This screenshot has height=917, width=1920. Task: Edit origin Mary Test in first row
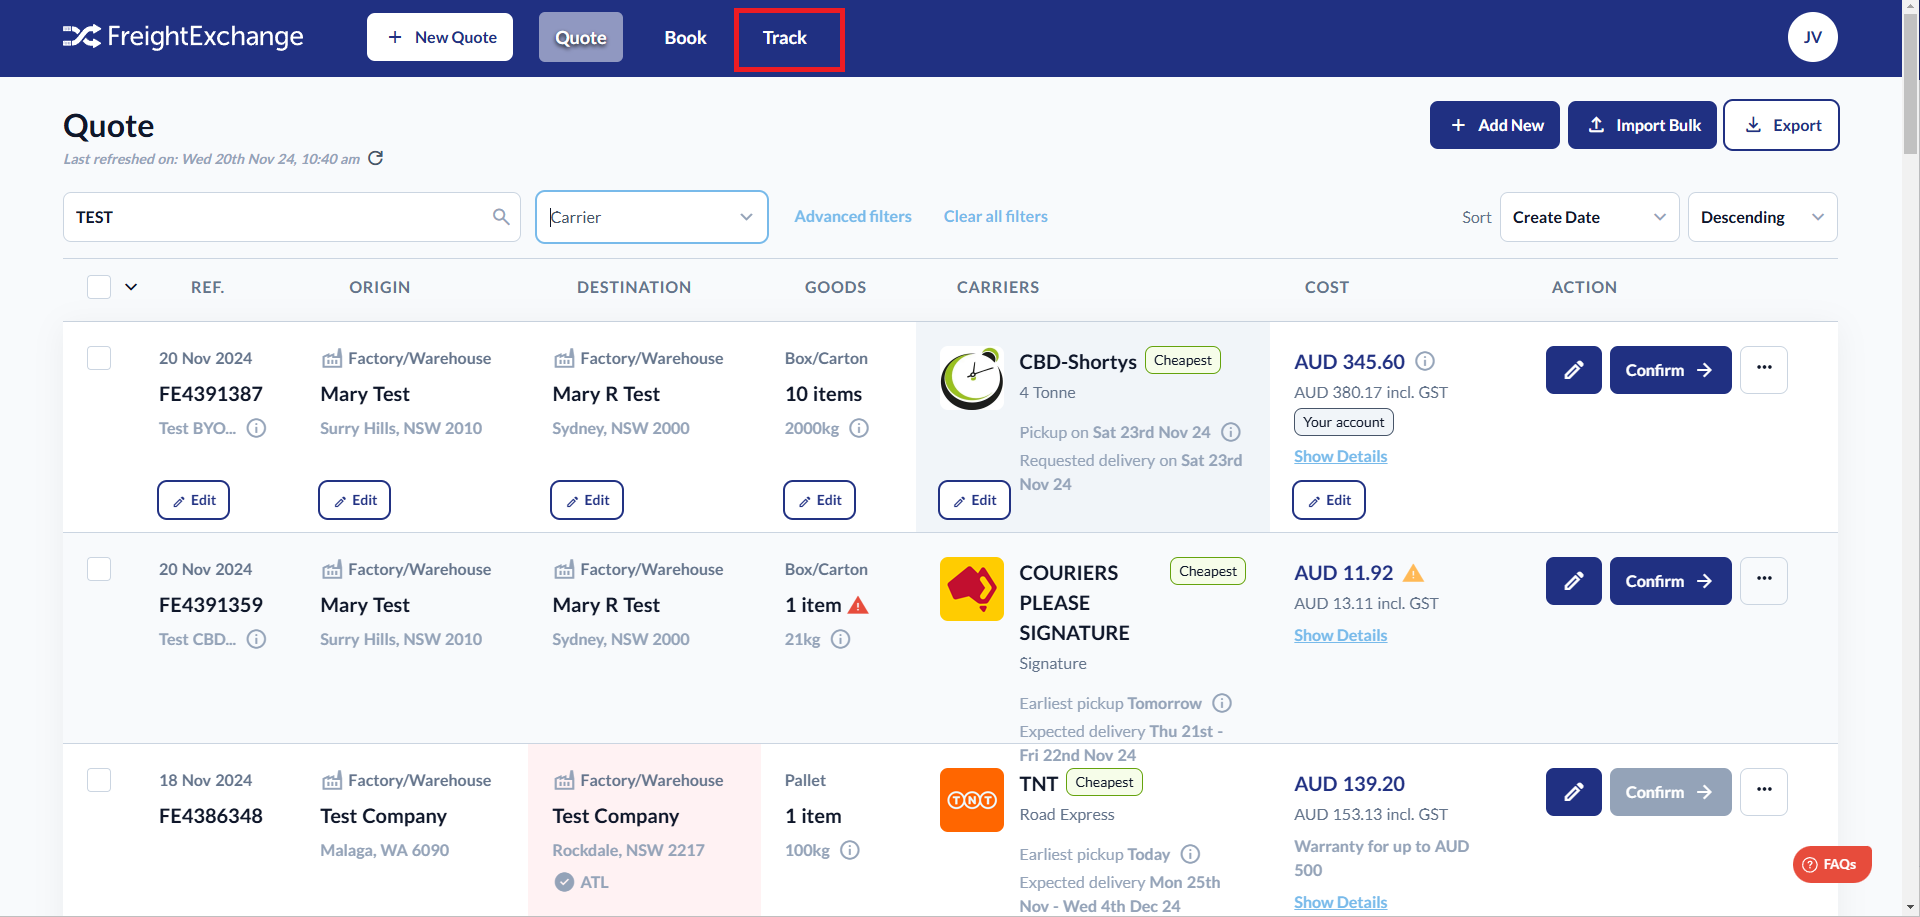[x=355, y=500]
